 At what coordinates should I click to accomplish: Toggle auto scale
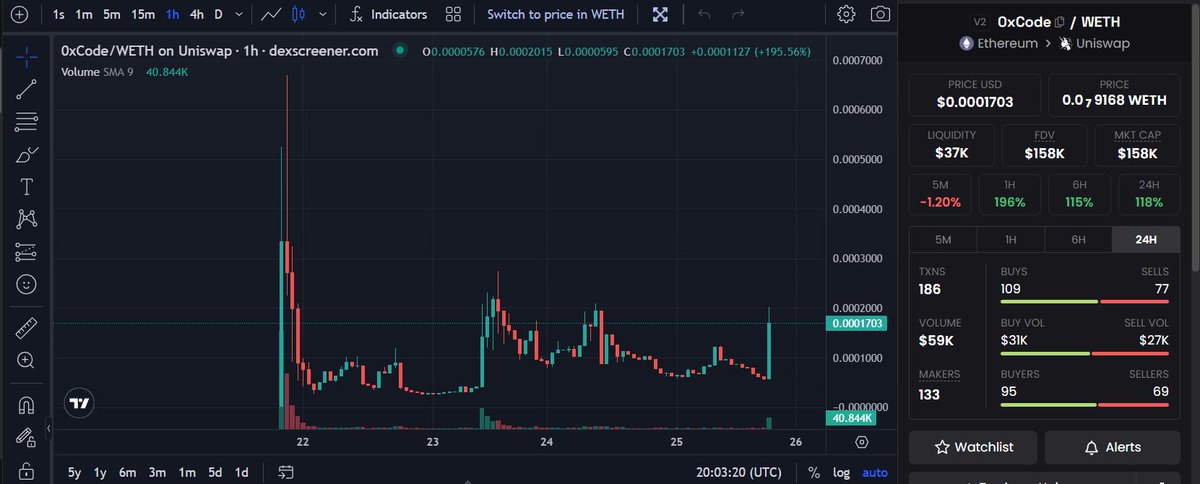(x=875, y=471)
